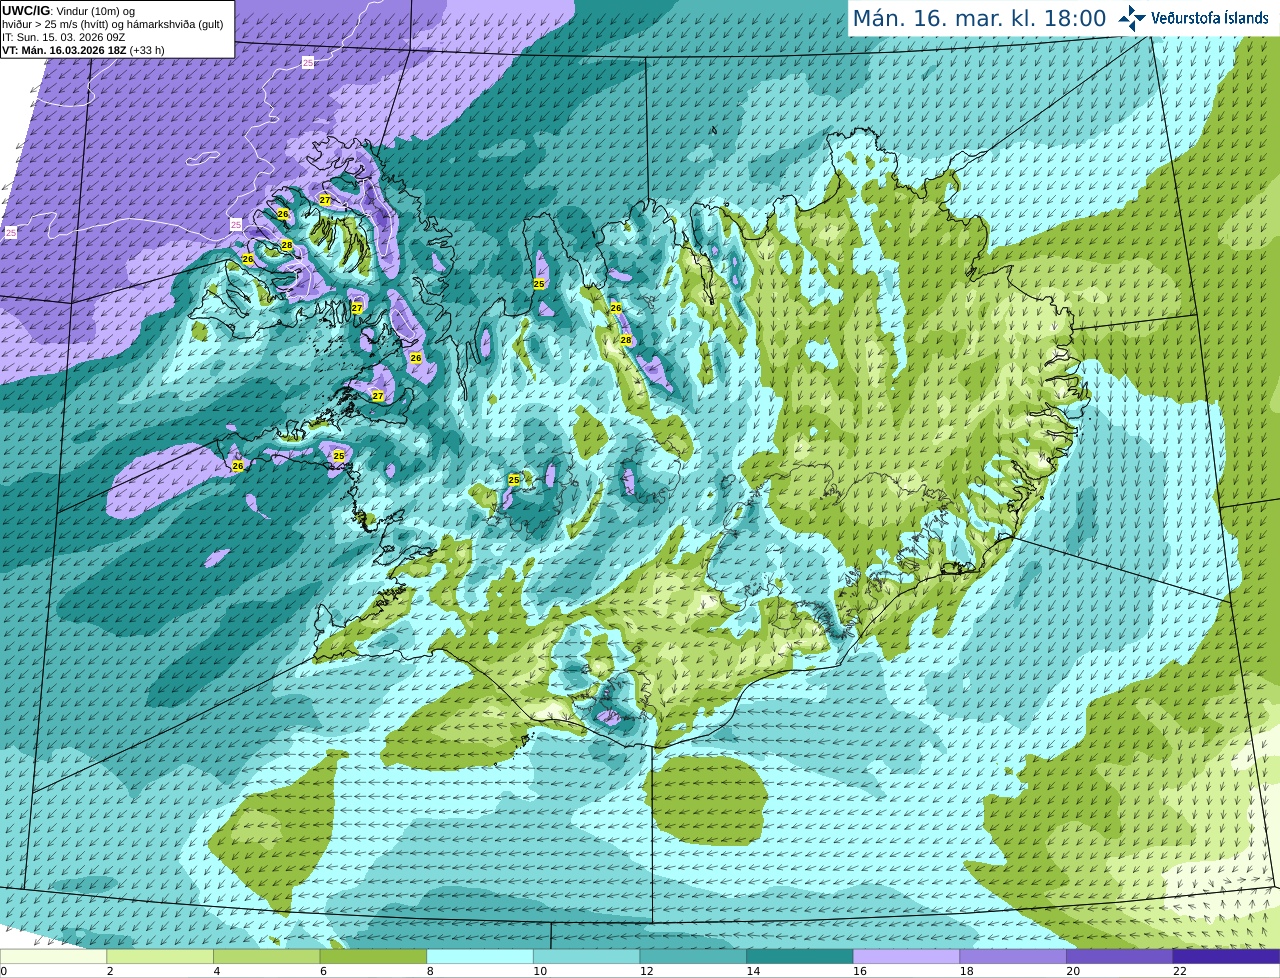Click the Veðurstofa Íslands logo emblem
Screen dimensions: 1280x978
click(x=1132, y=18)
